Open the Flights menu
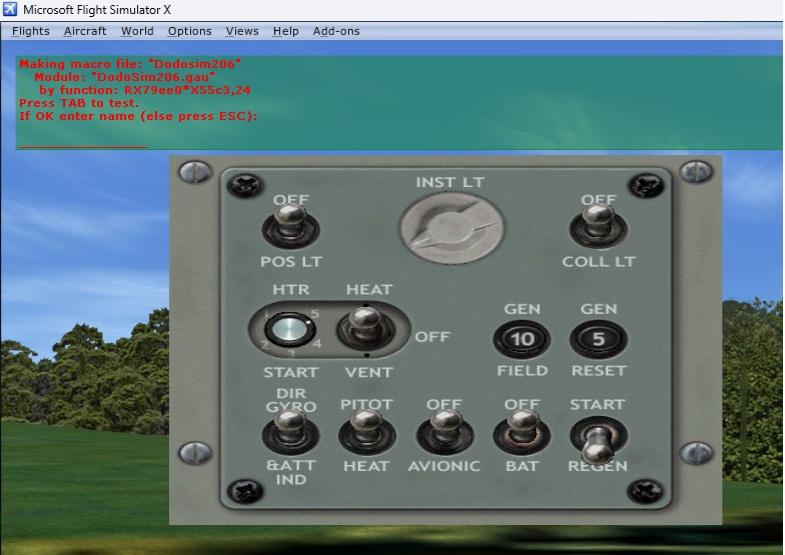Viewport: 785px width, 555px height. click(x=31, y=31)
